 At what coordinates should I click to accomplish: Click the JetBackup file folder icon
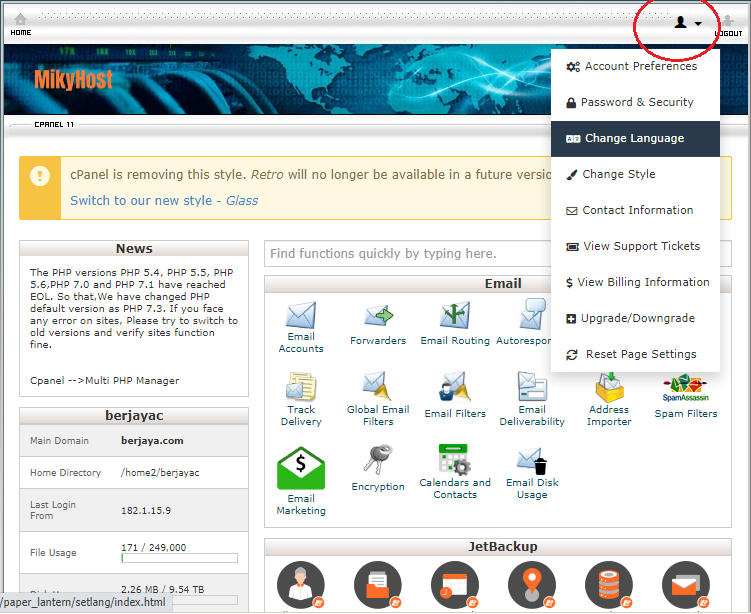pos(378,585)
